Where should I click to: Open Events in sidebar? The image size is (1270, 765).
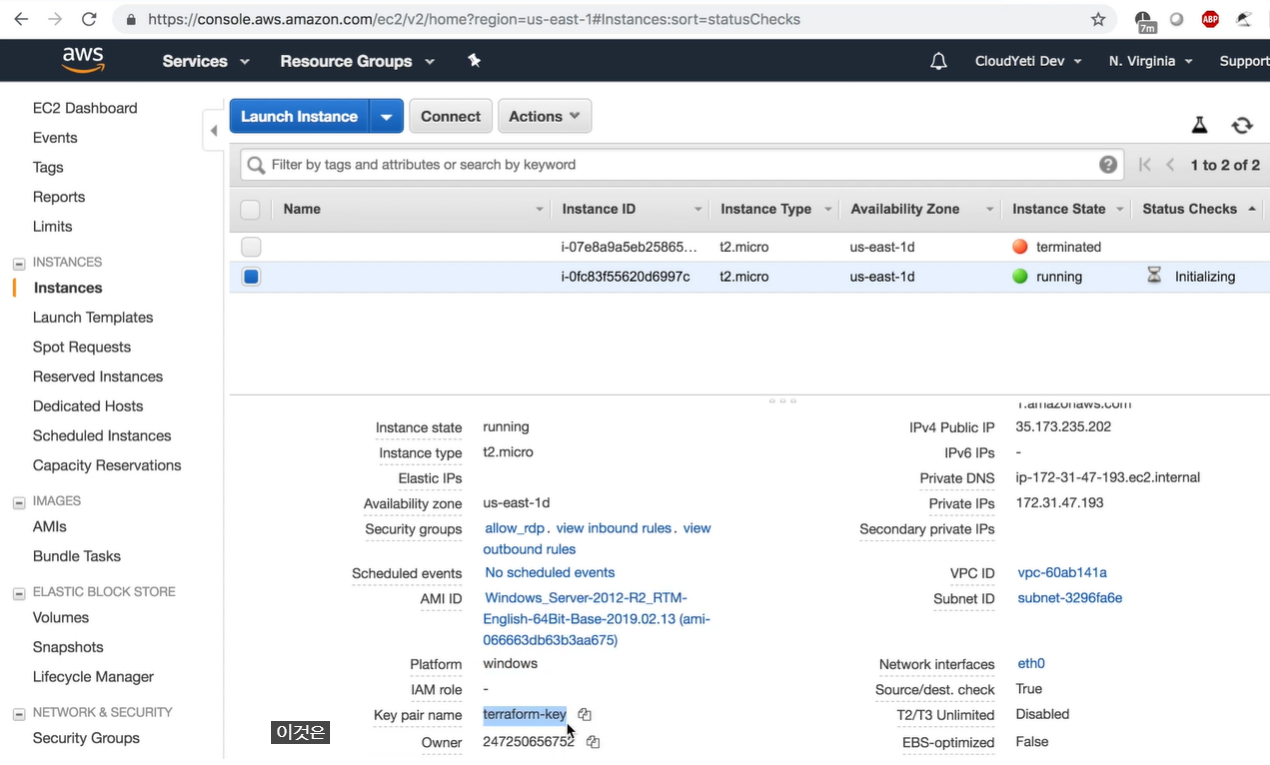coord(55,138)
